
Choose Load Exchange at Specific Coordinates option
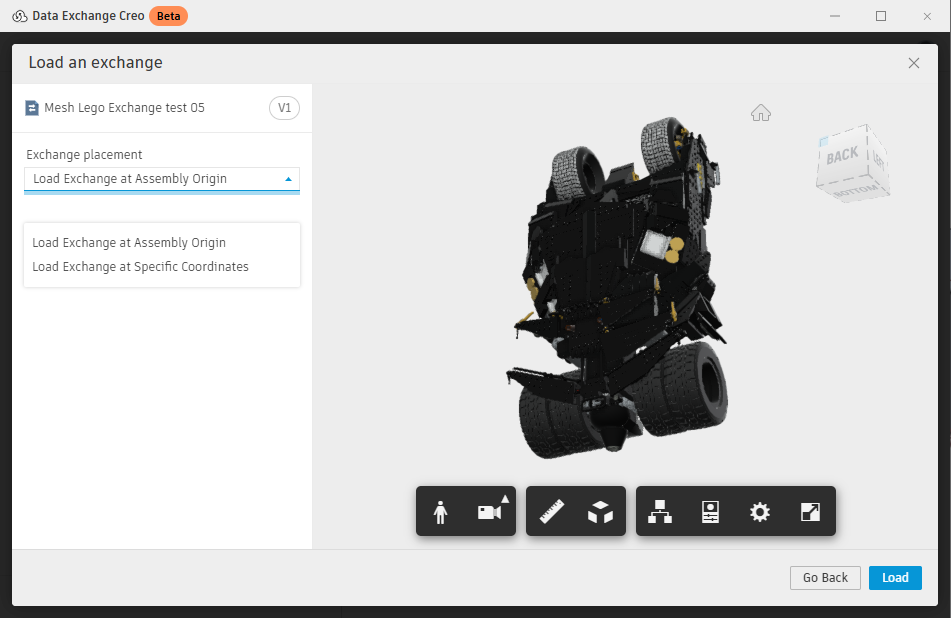click(140, 267)
